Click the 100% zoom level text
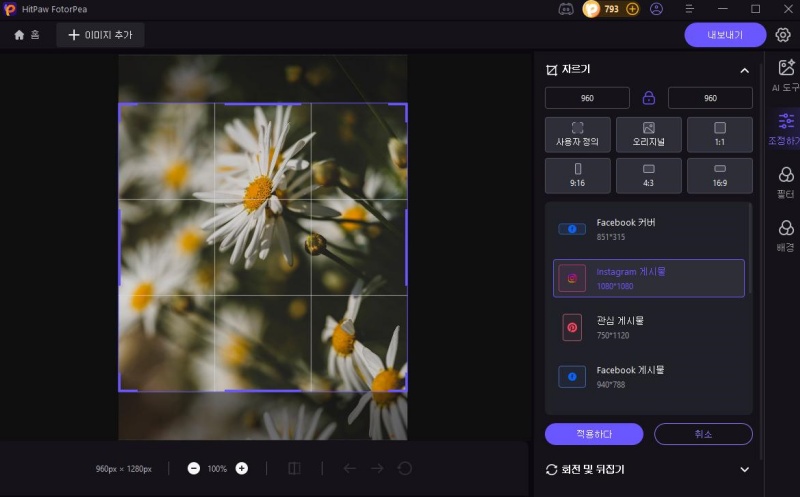The image size is (800, 497). pyautogui.click(x=217, y=469)
